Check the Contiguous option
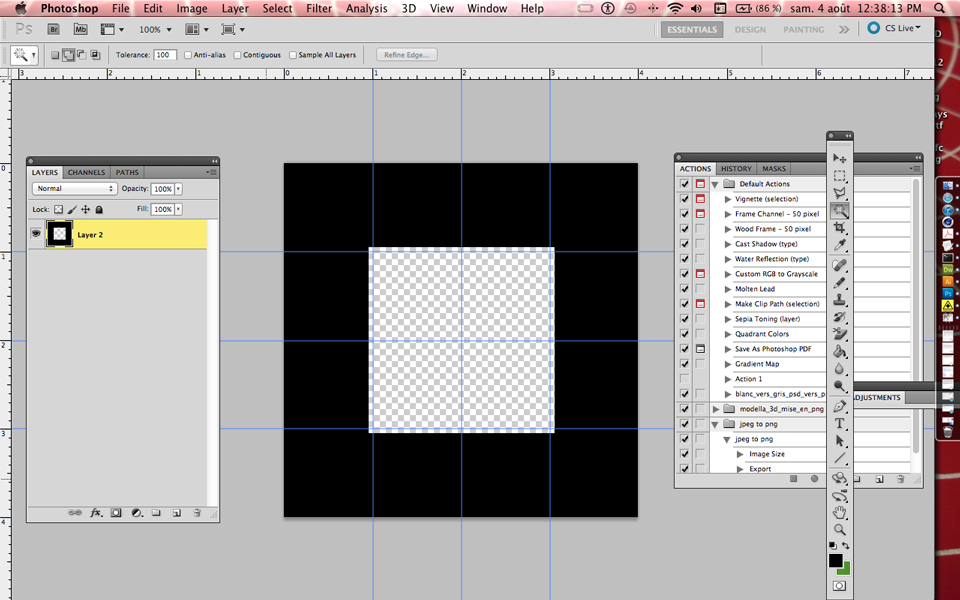The width and height of the screenshot is (960, 600). 237,55
